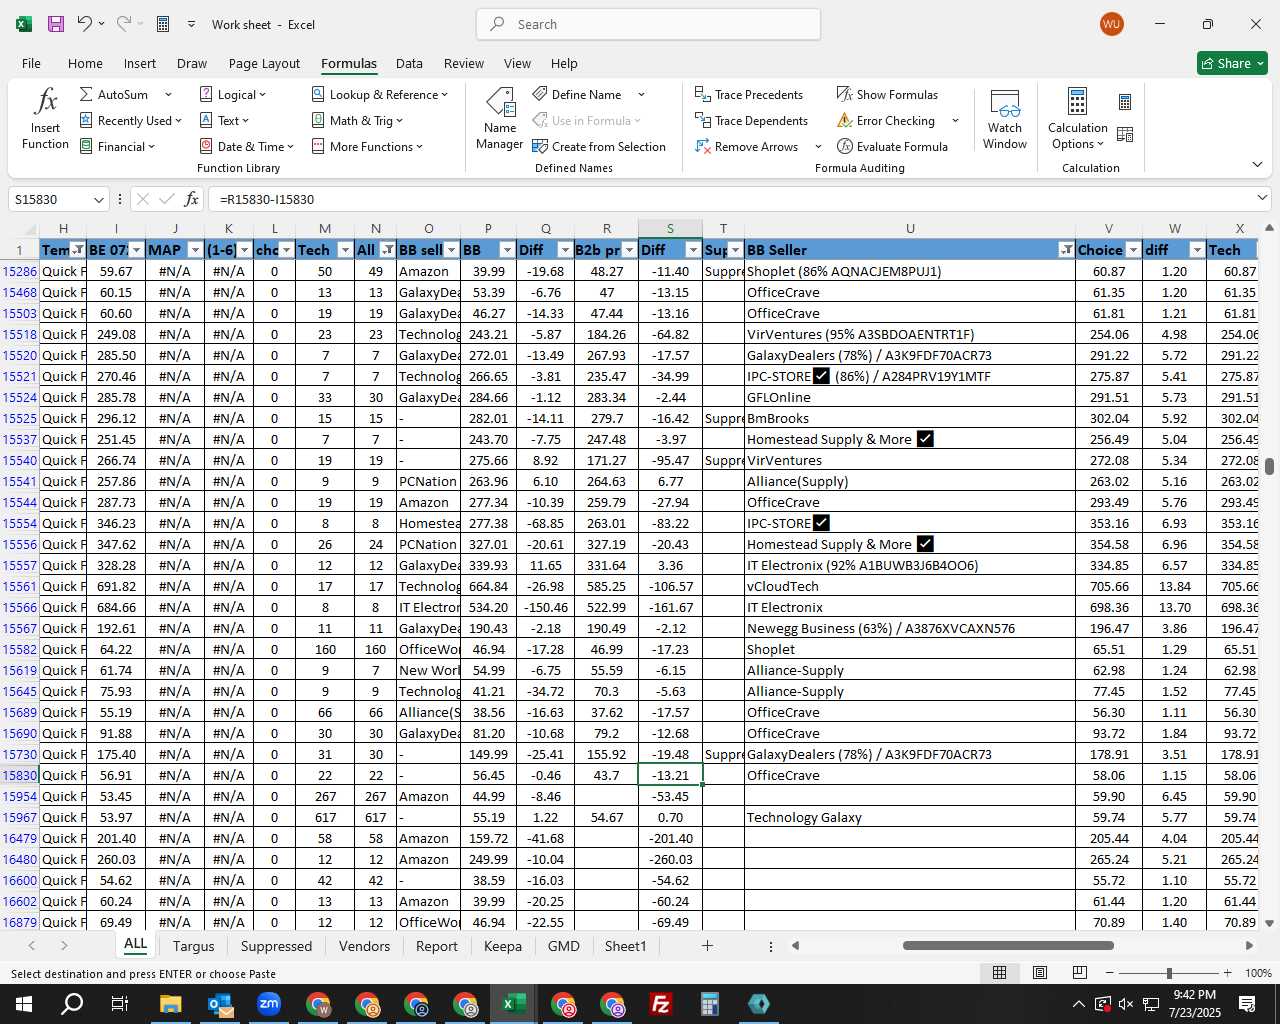
Task: Click the Recently Used functions button
Action: coord(130,120)
